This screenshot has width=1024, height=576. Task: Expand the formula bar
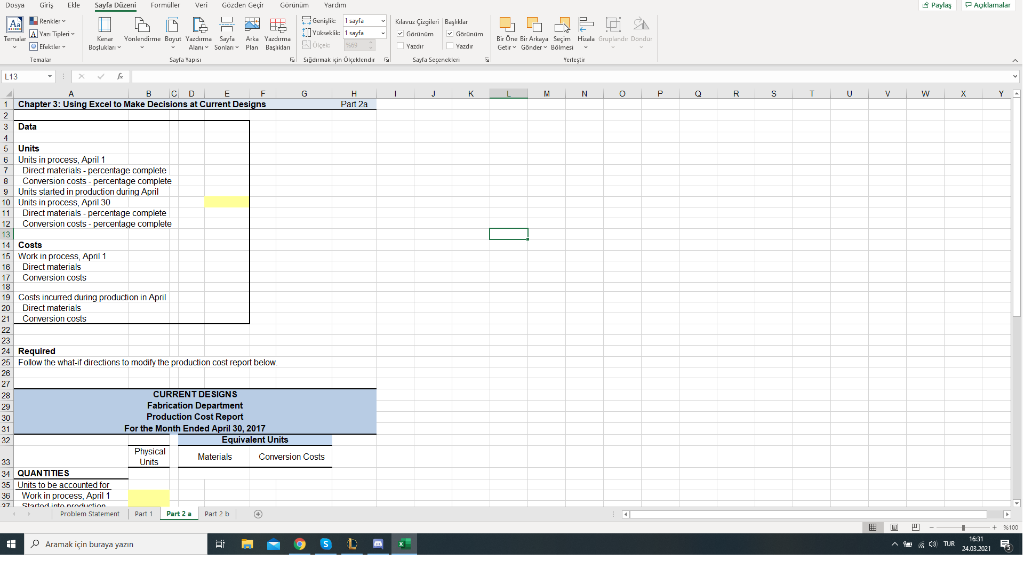[x=1015, y=76]
